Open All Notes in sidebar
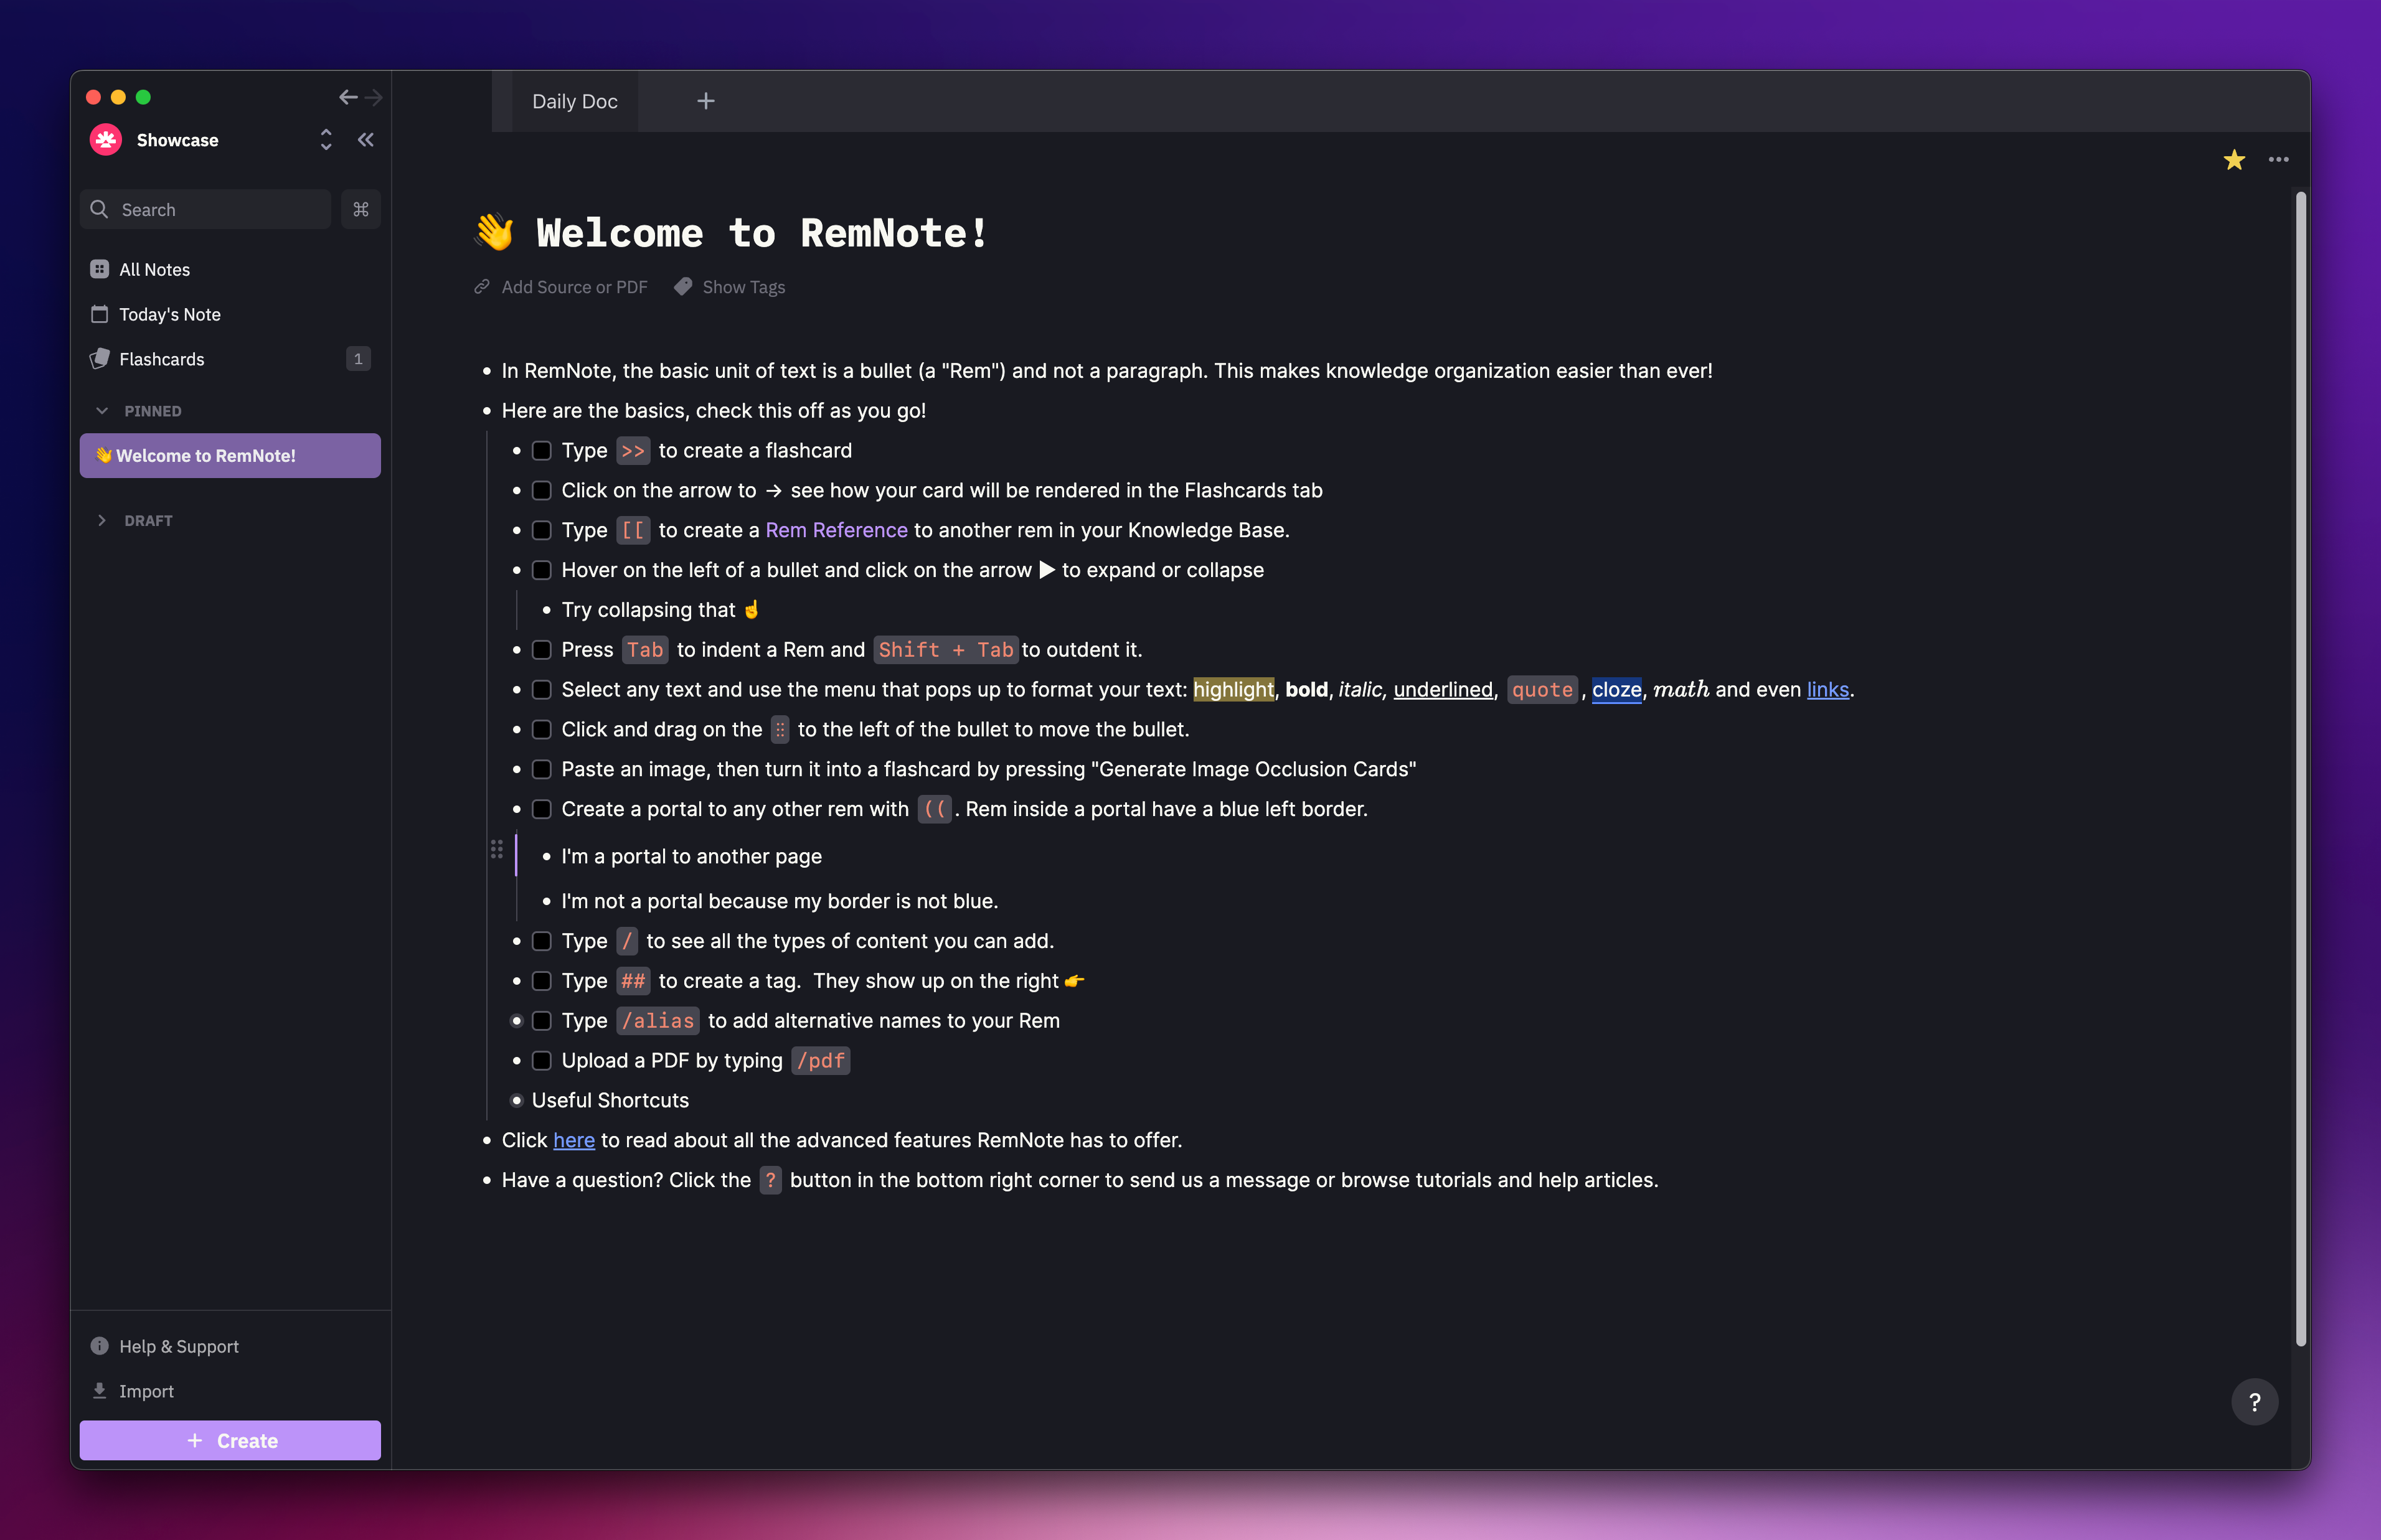Screen dimensions: 2381x1540 pyautogui.click(x=154, y=269)
